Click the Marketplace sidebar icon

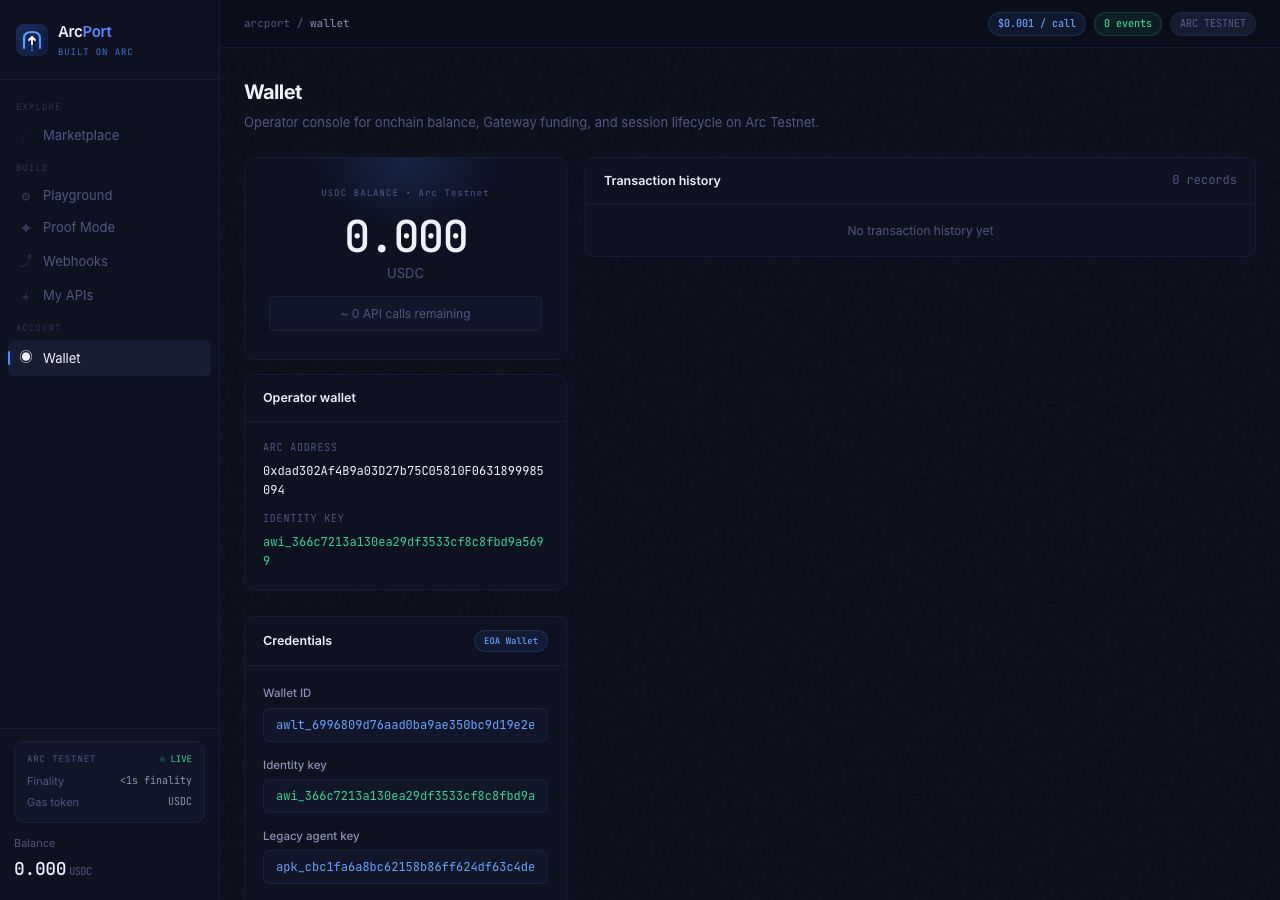pyautogui.click(x=26, y=135)
